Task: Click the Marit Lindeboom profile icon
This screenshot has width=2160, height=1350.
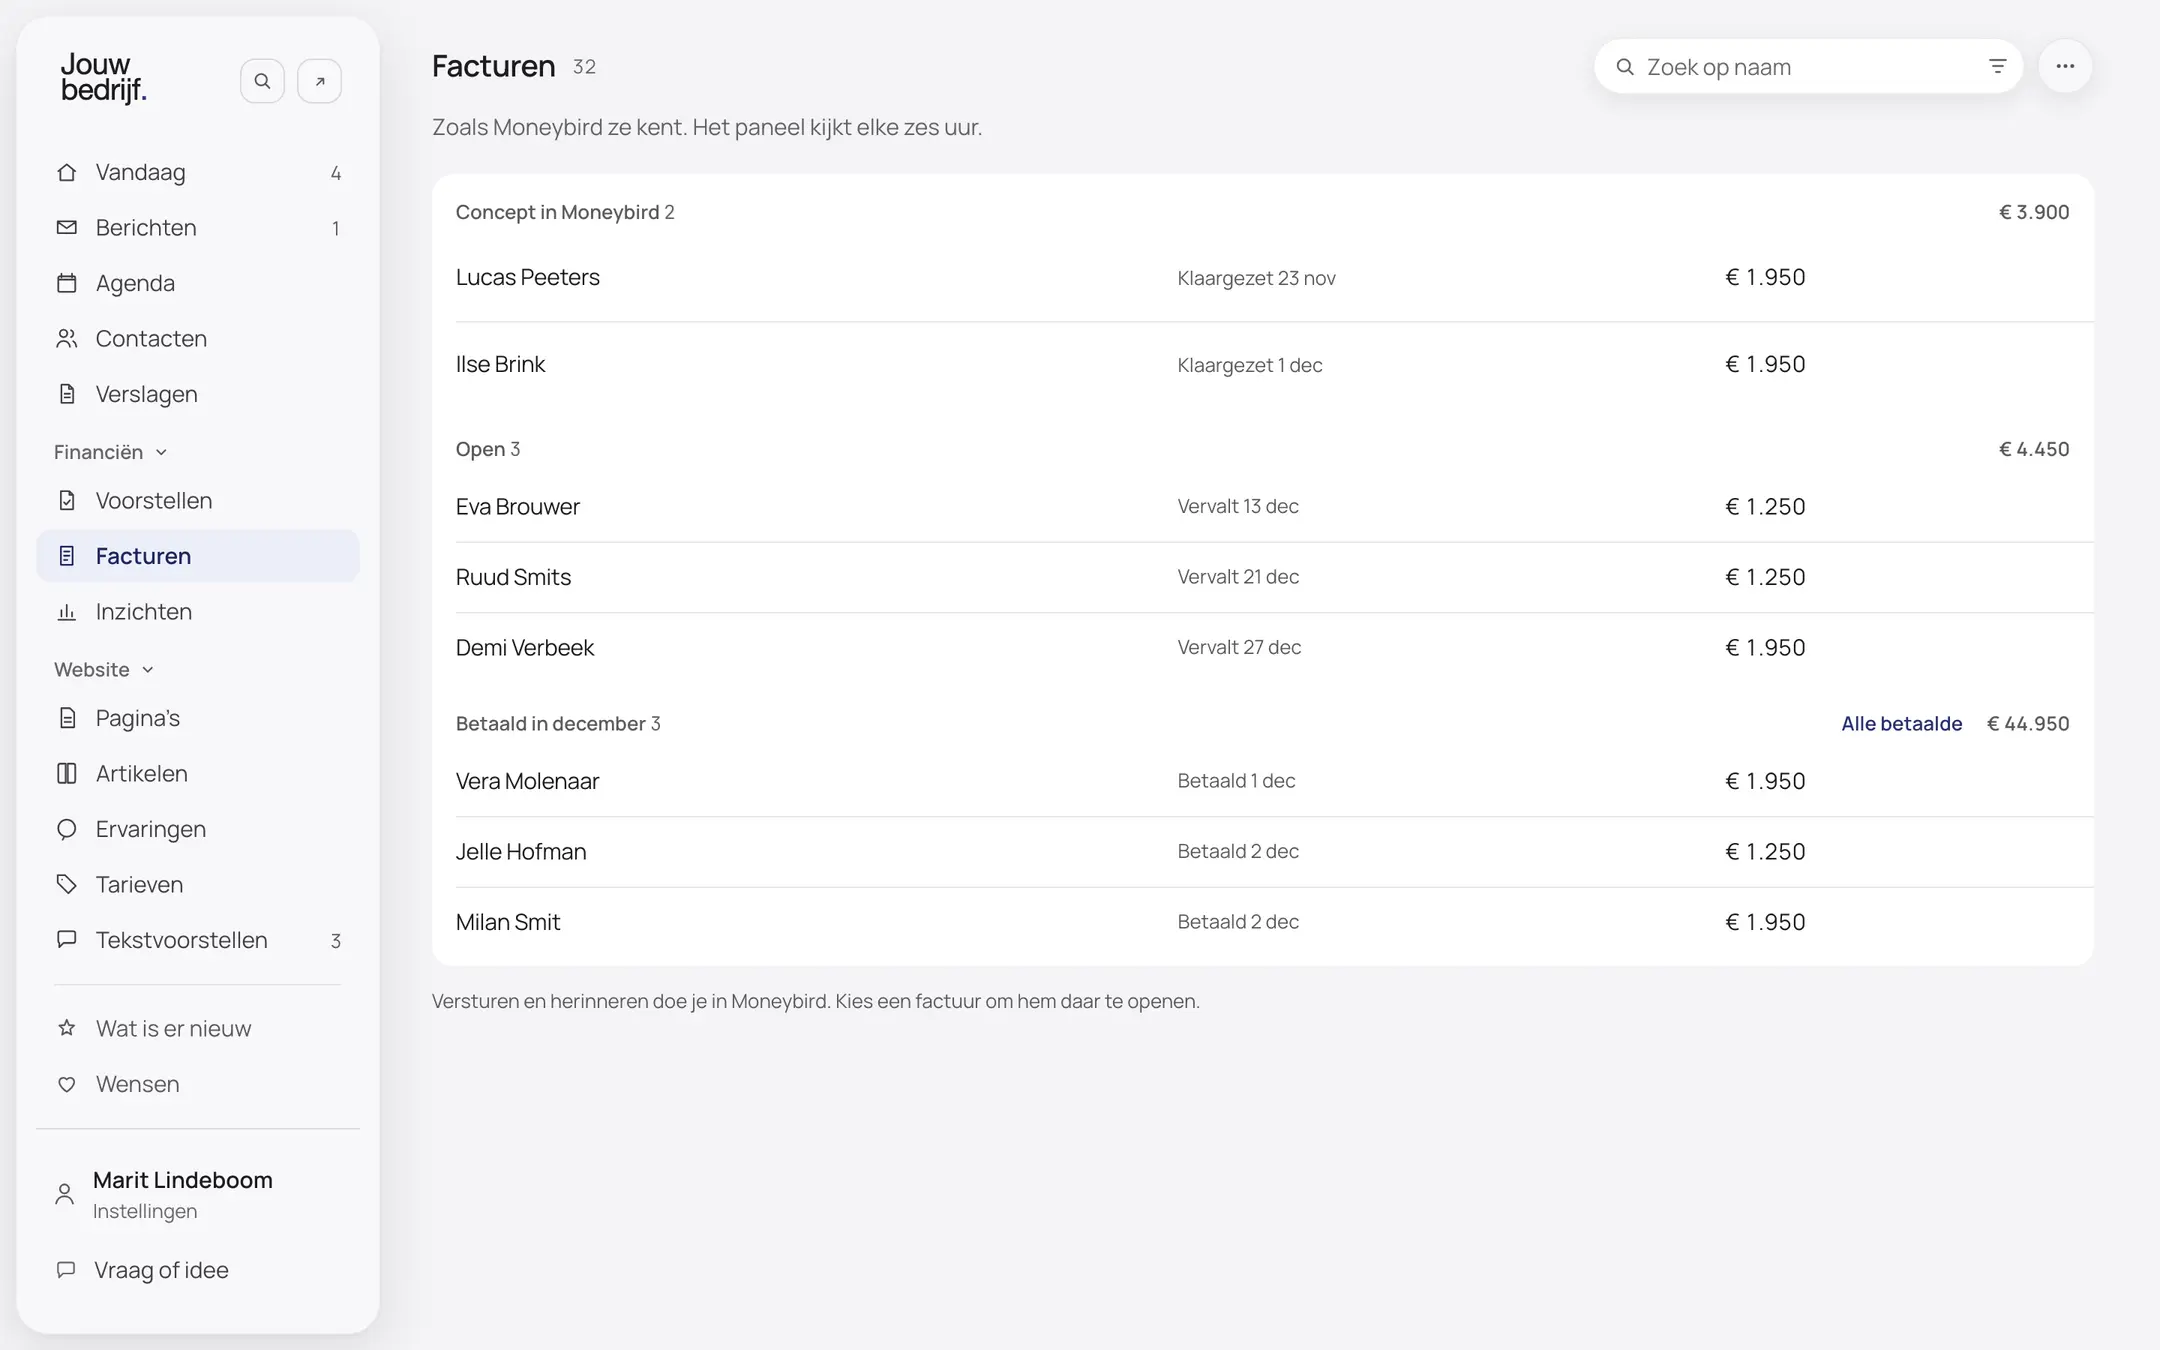Action: (x=65, y=1194)
